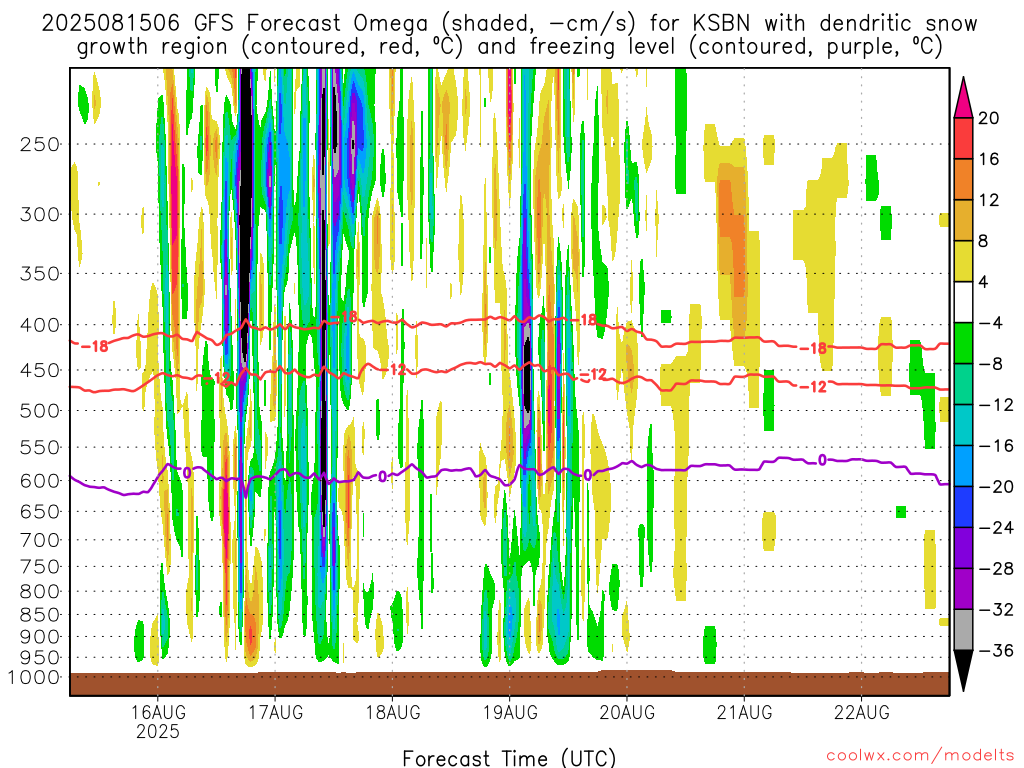Click the 16AUG date tick label
The width and height of the screenshot is (1024, 768).
[x=158, y=712]
